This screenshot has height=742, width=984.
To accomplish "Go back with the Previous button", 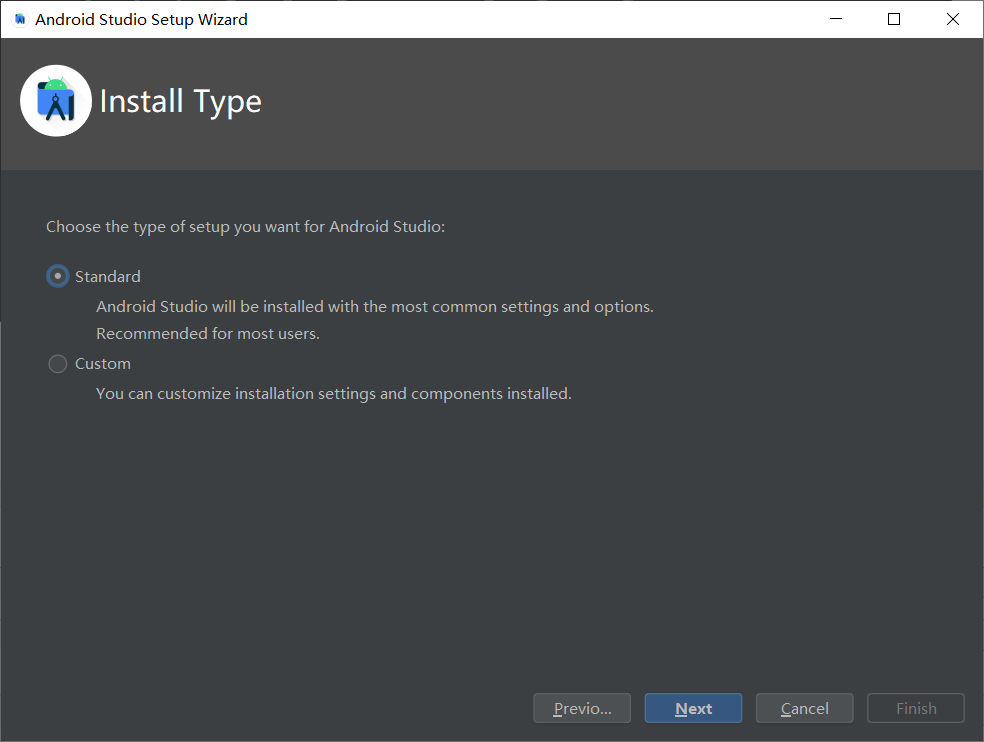I will click(582, 708).
